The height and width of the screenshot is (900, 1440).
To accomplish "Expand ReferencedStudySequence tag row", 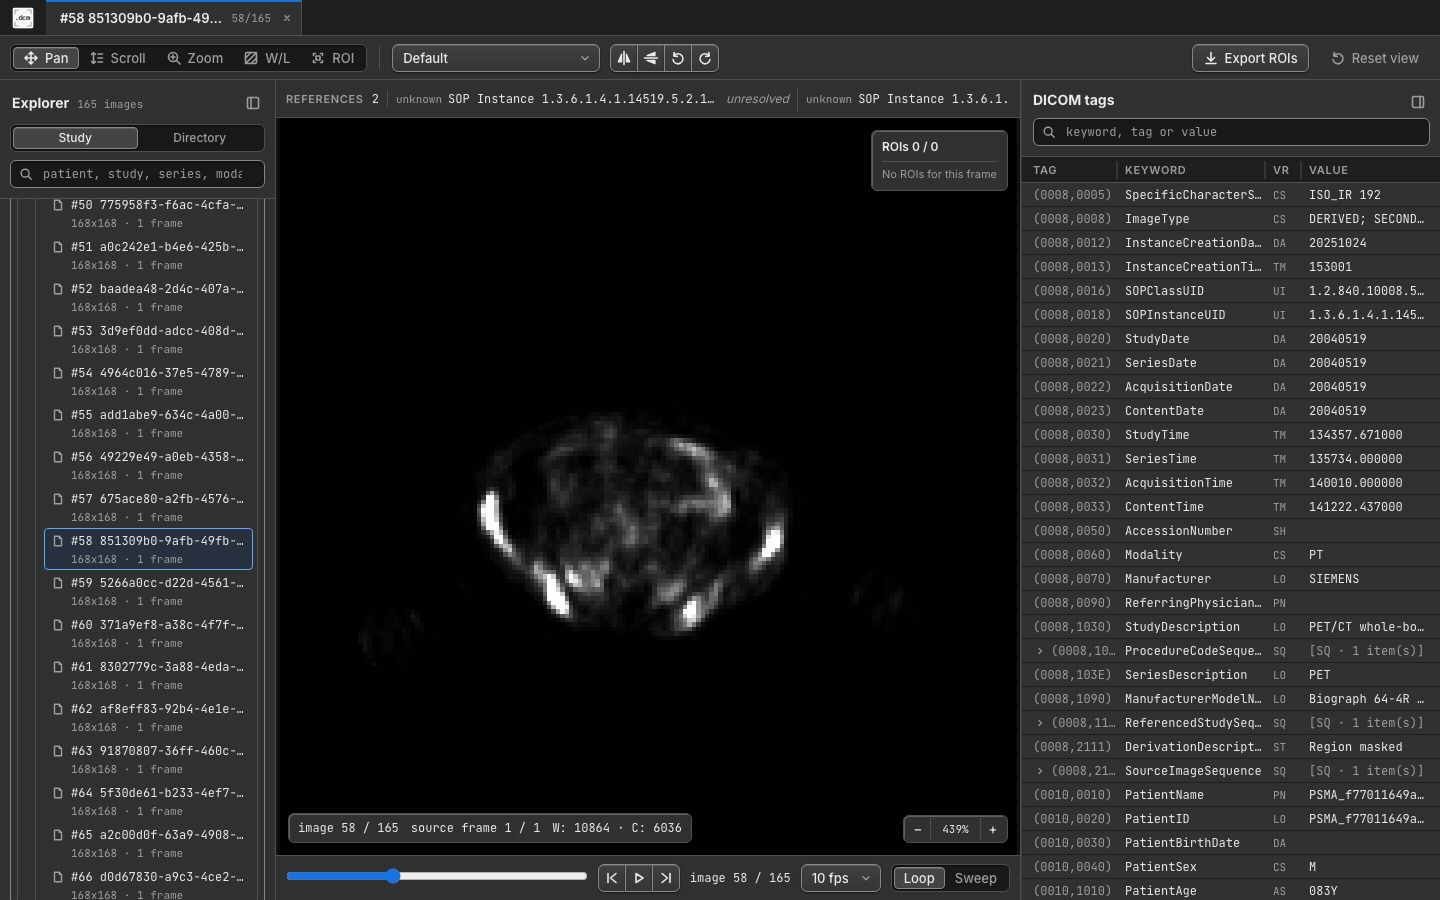I will tap(1040, 723).
